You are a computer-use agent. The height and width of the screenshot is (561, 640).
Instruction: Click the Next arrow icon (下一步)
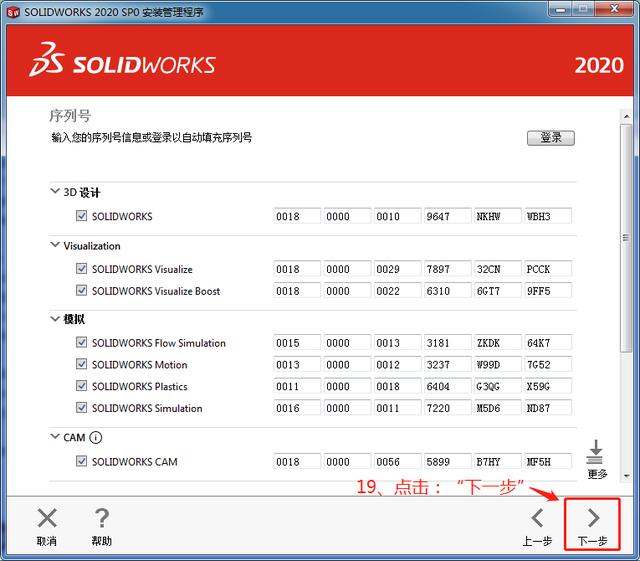[x=592, y=518]
